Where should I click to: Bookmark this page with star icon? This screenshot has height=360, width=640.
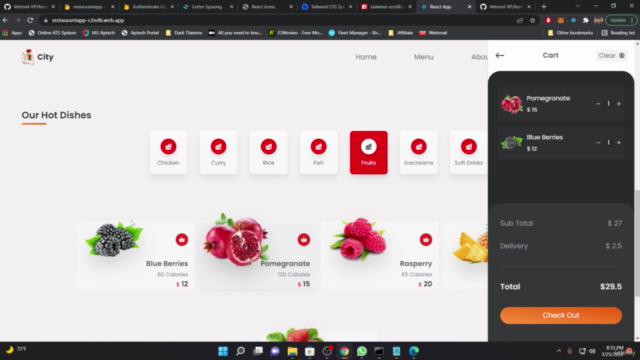coord(532,20)
